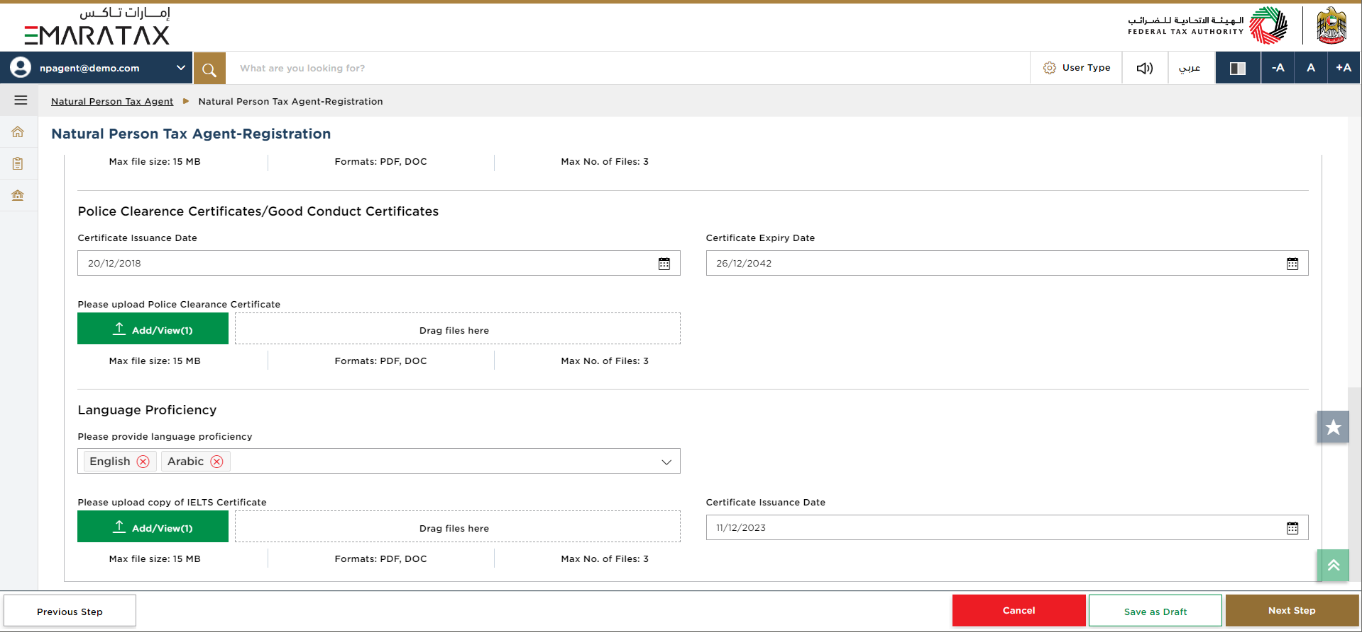Click the Previous Step button
The height and width of the screenshot is (632, 1362).
point(70,611)
